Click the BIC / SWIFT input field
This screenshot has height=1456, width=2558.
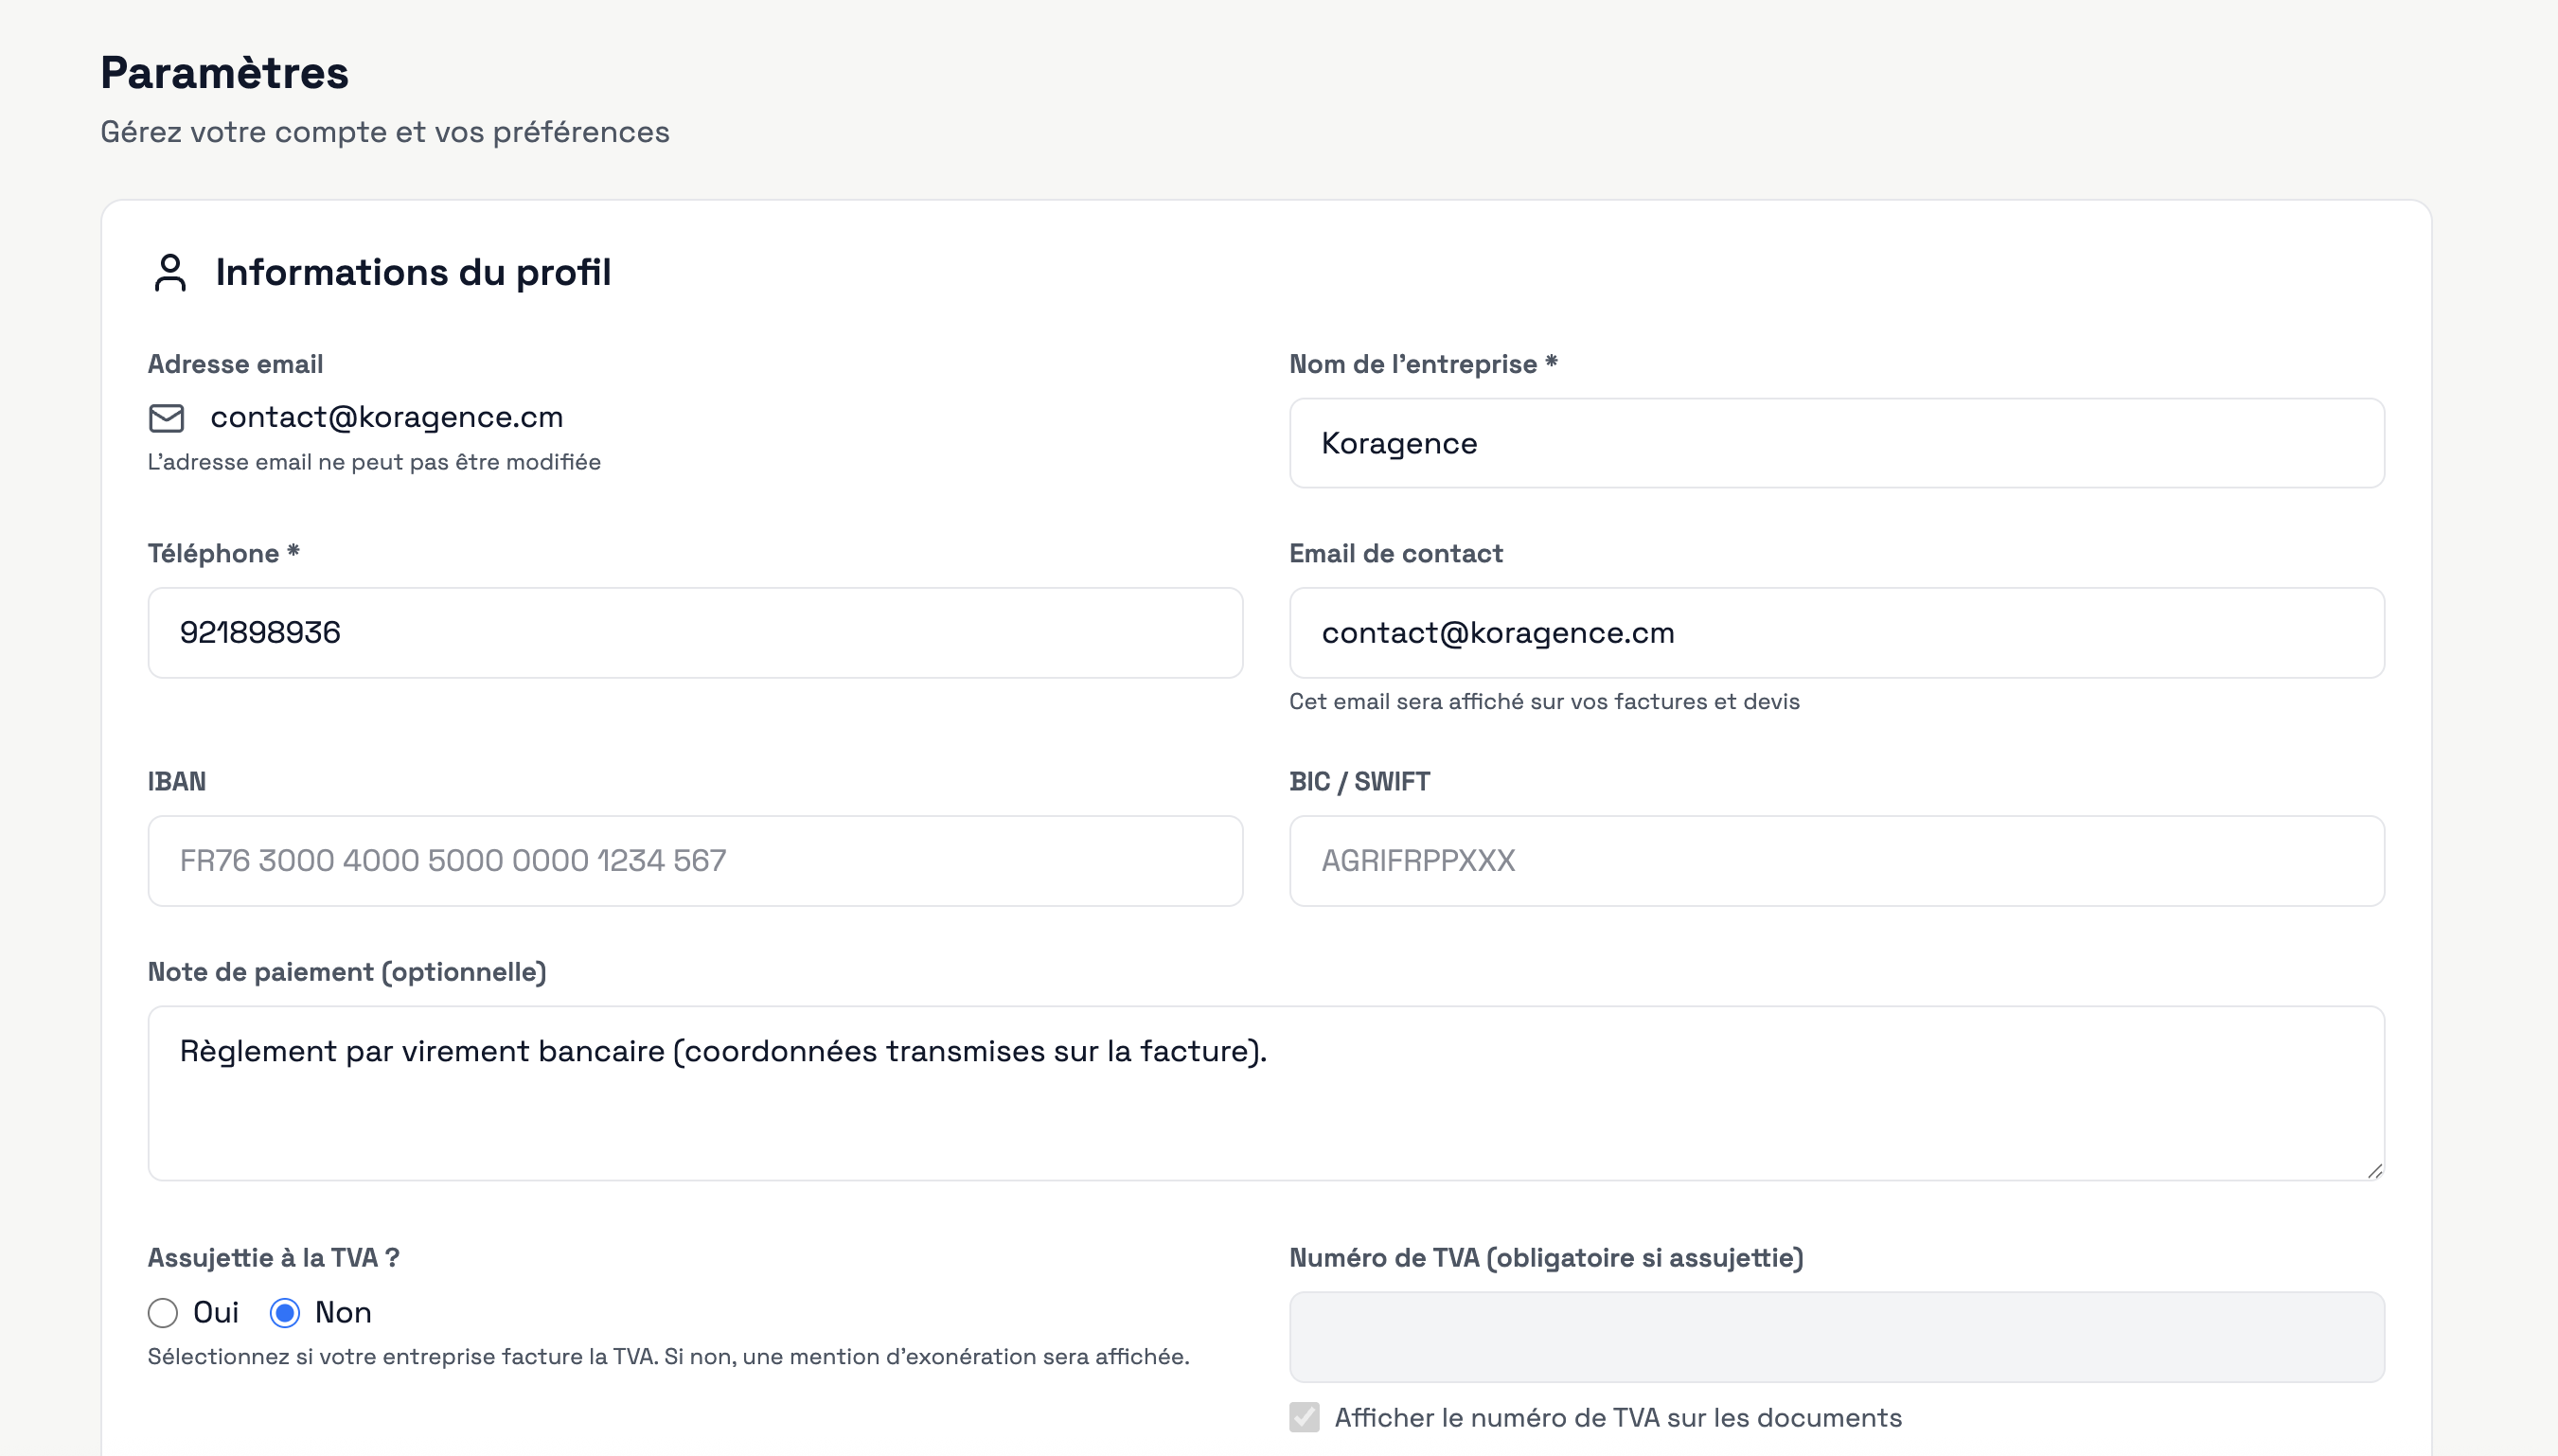pyautogui.click(x=1836, y=861)
